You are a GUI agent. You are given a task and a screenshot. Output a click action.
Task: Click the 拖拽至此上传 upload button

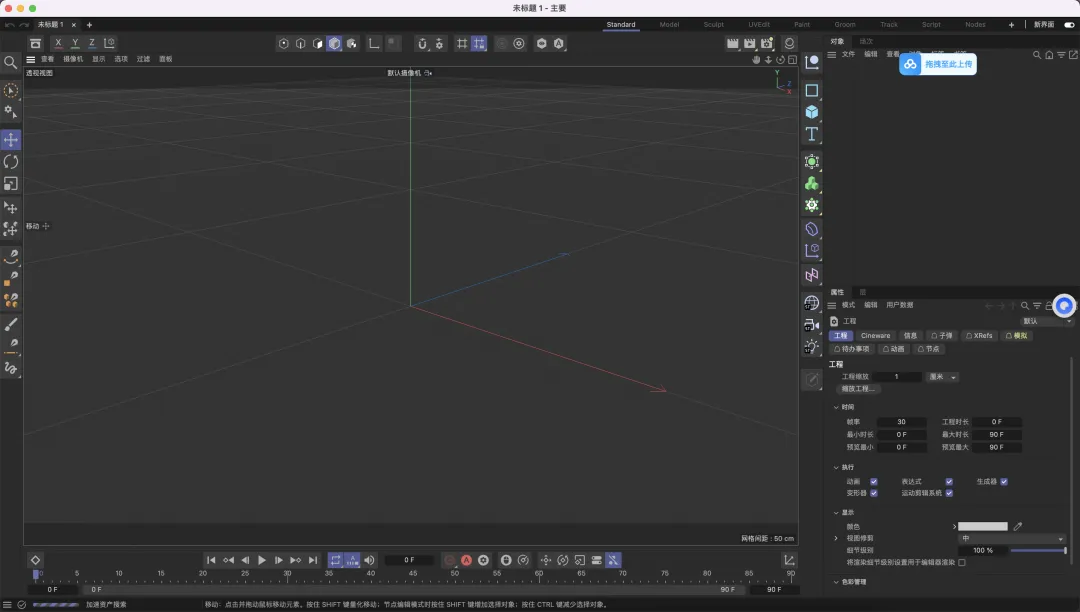click(x=938, y=64)
